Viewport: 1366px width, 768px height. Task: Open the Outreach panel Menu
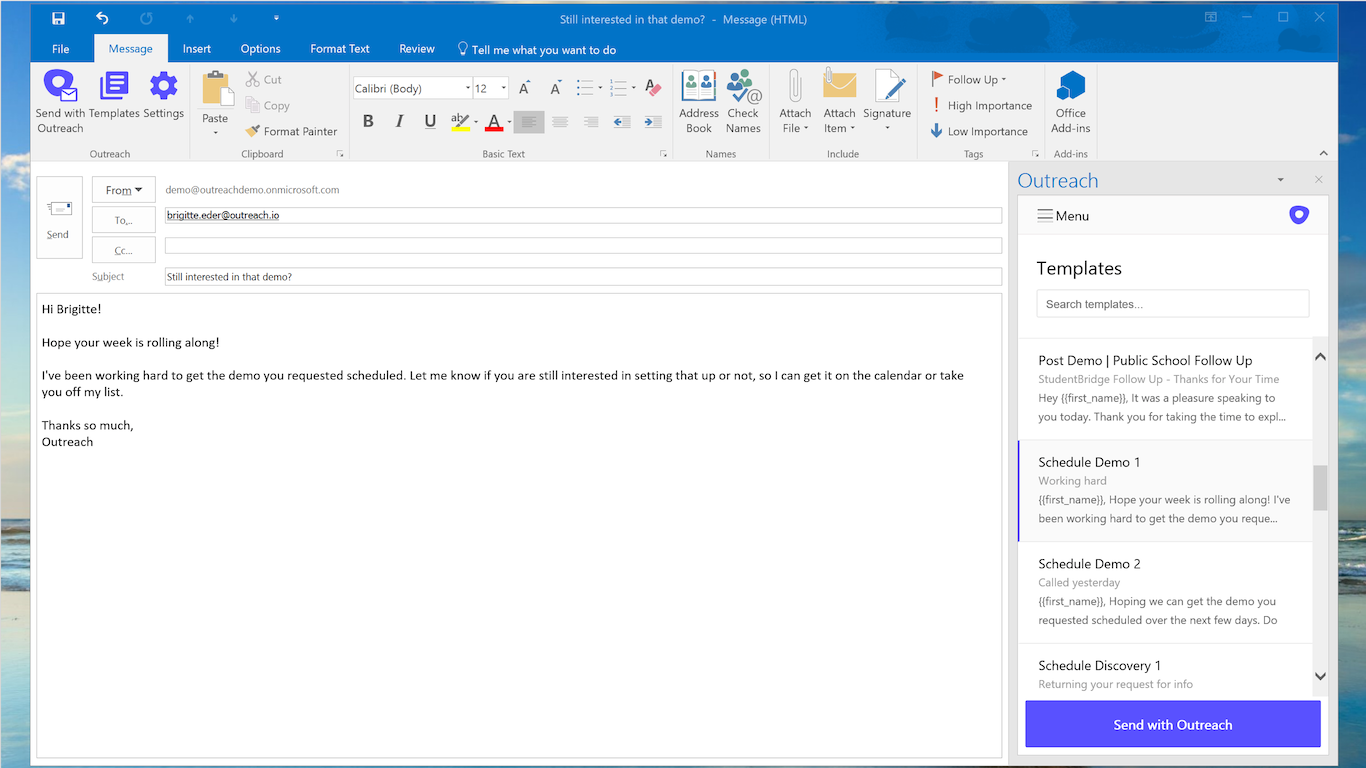point(1062,215)
